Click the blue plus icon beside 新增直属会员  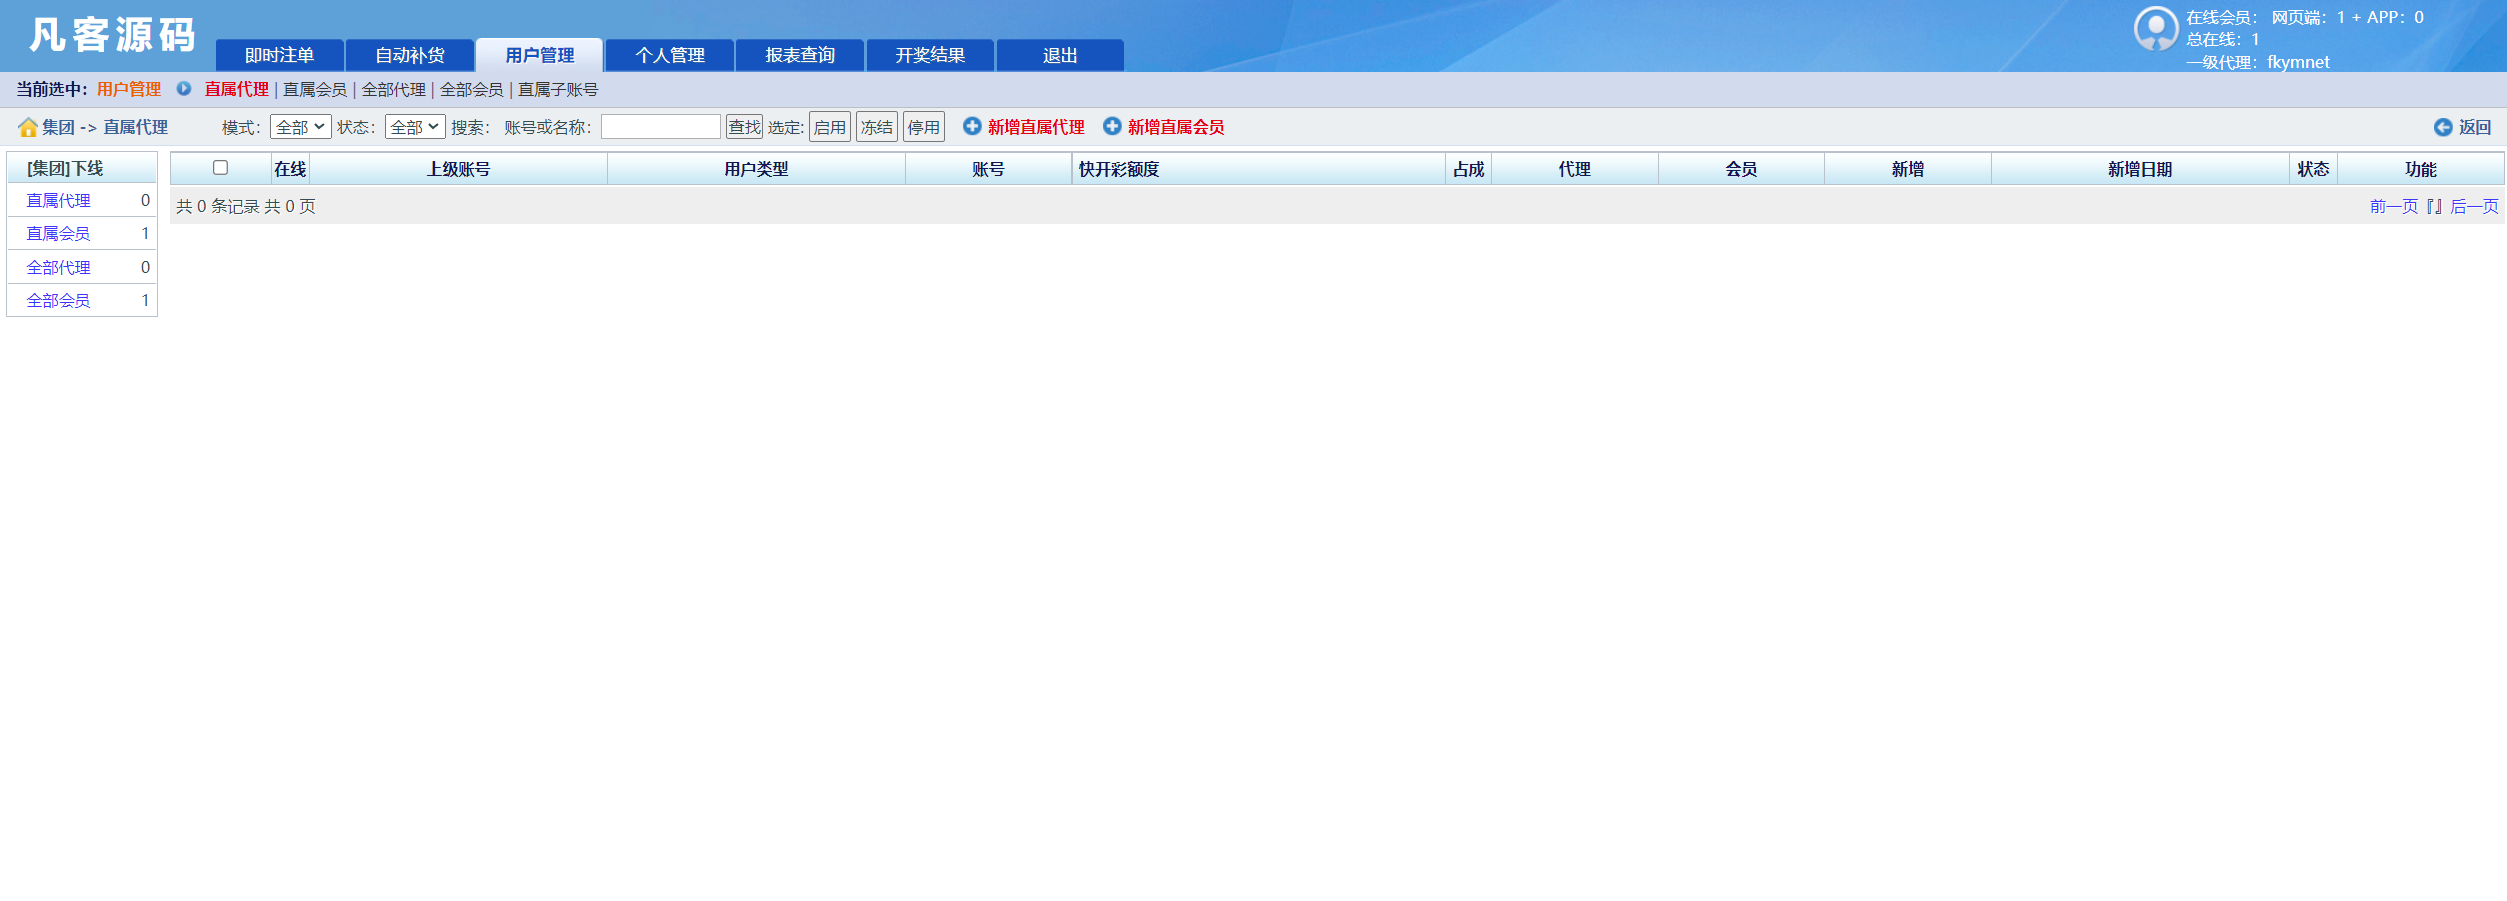pyautogui.click(x=1111, y=127)
